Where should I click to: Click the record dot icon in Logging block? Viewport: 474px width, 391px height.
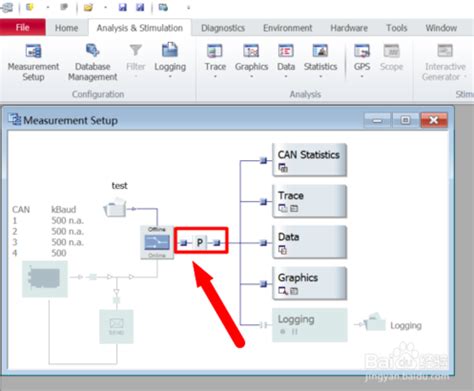tap(283, 332)
